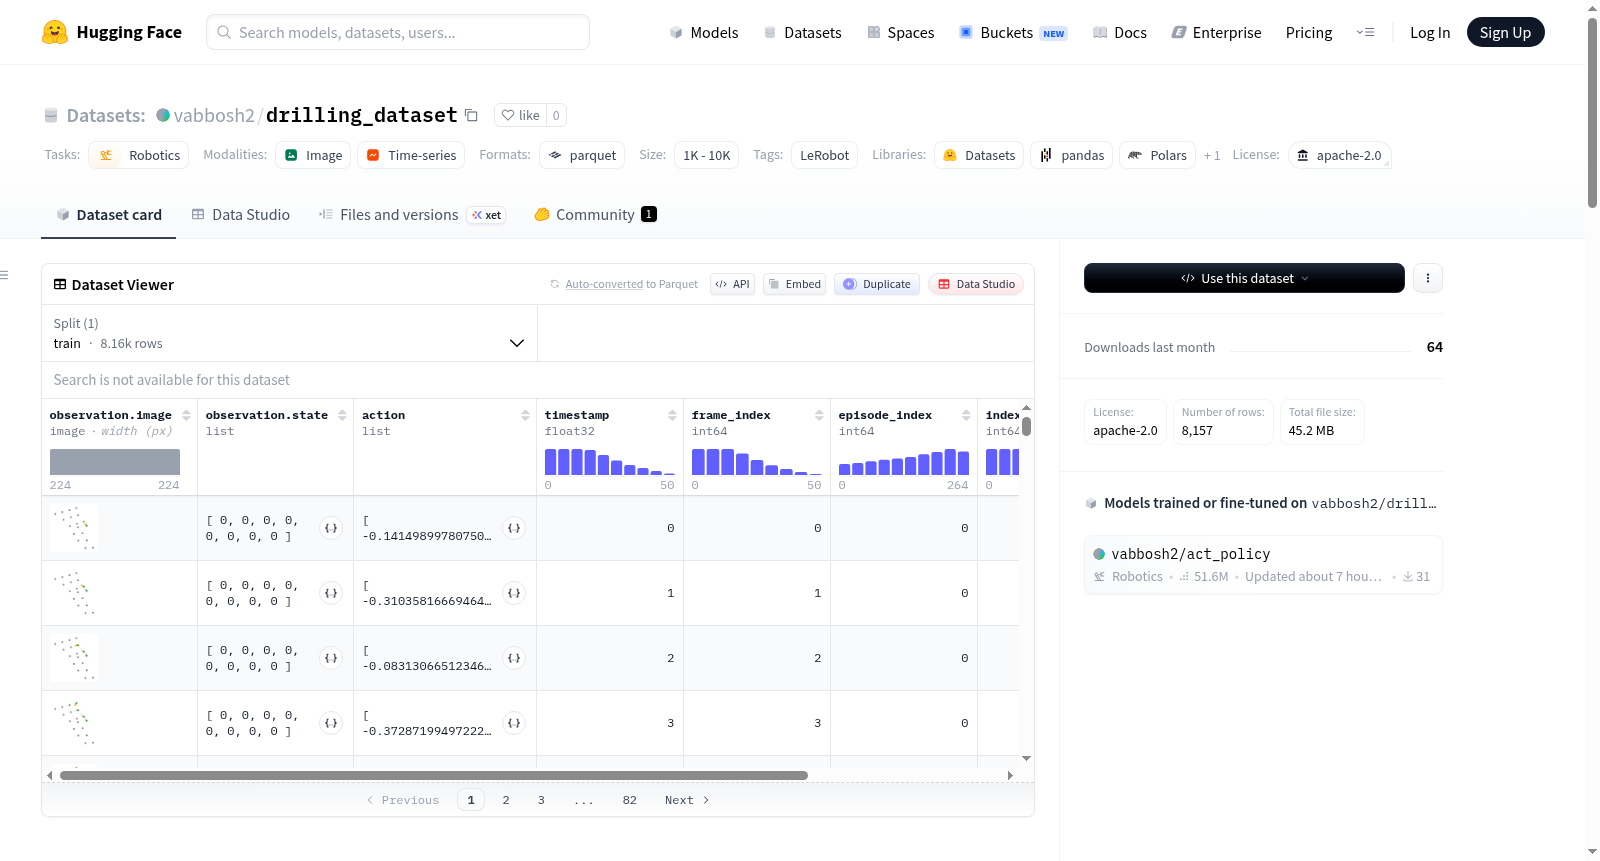The image size is (1600, 861).
Task: Click the Hugging Face logo icon
Action: point(55,32)
